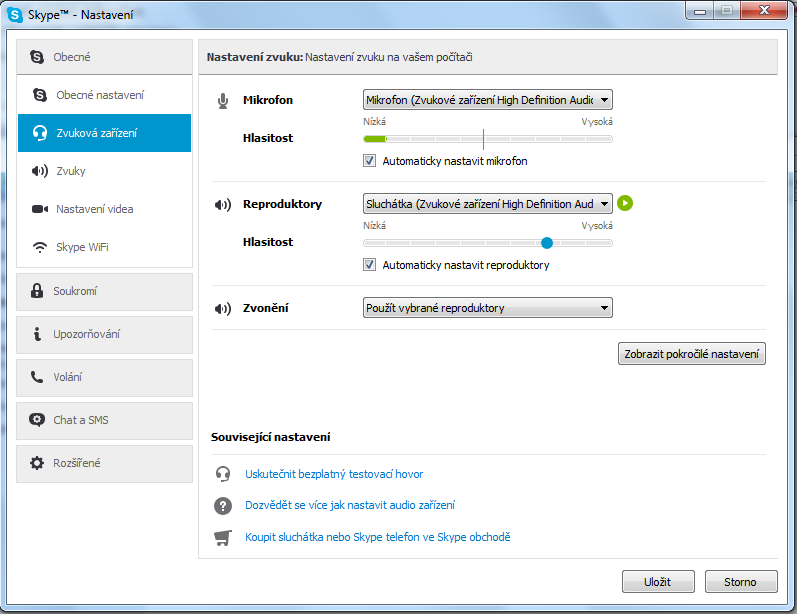
Task: Play the speaker test sound with green button
Action: pyautogui.click(x=625, y=203)
